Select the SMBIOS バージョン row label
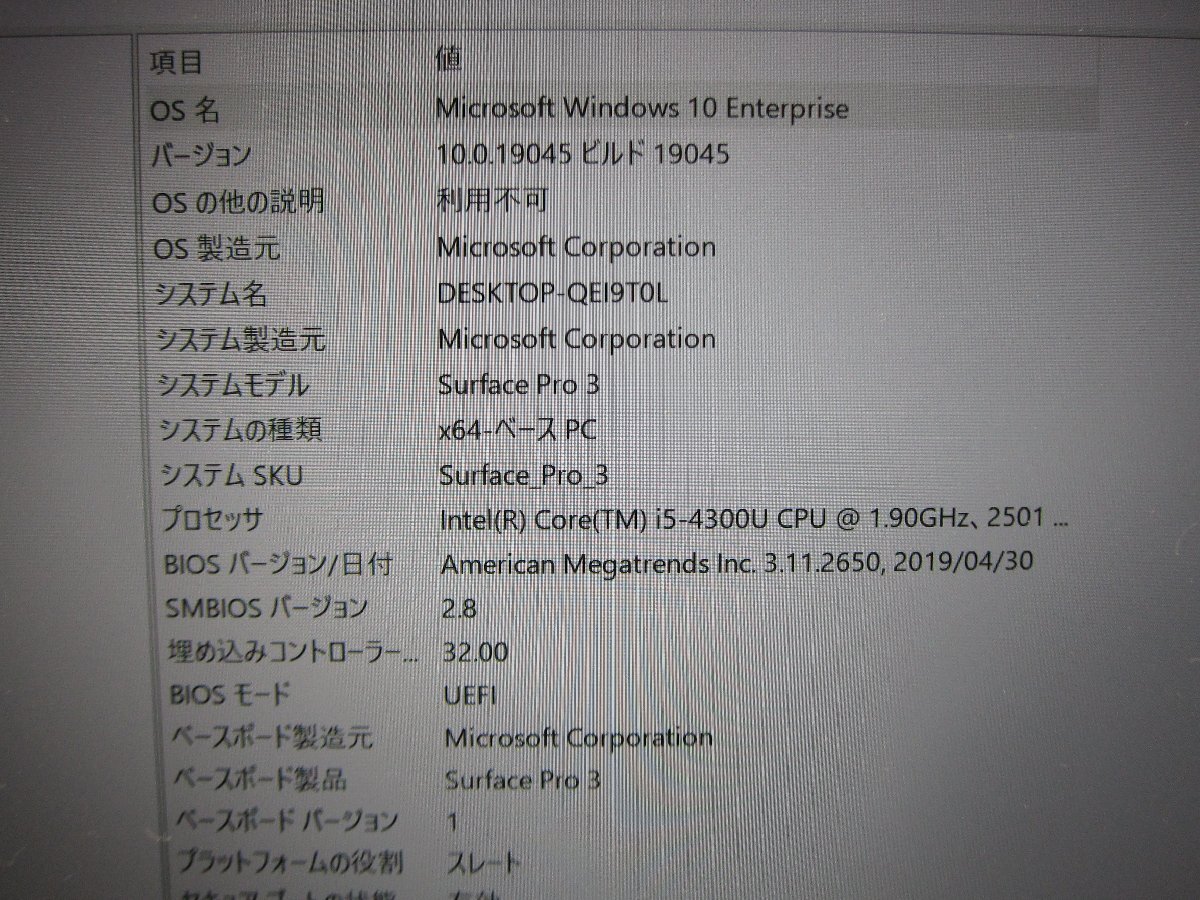Image resolution: width=1200 pixels, height=900 pixels. point(267,608)
